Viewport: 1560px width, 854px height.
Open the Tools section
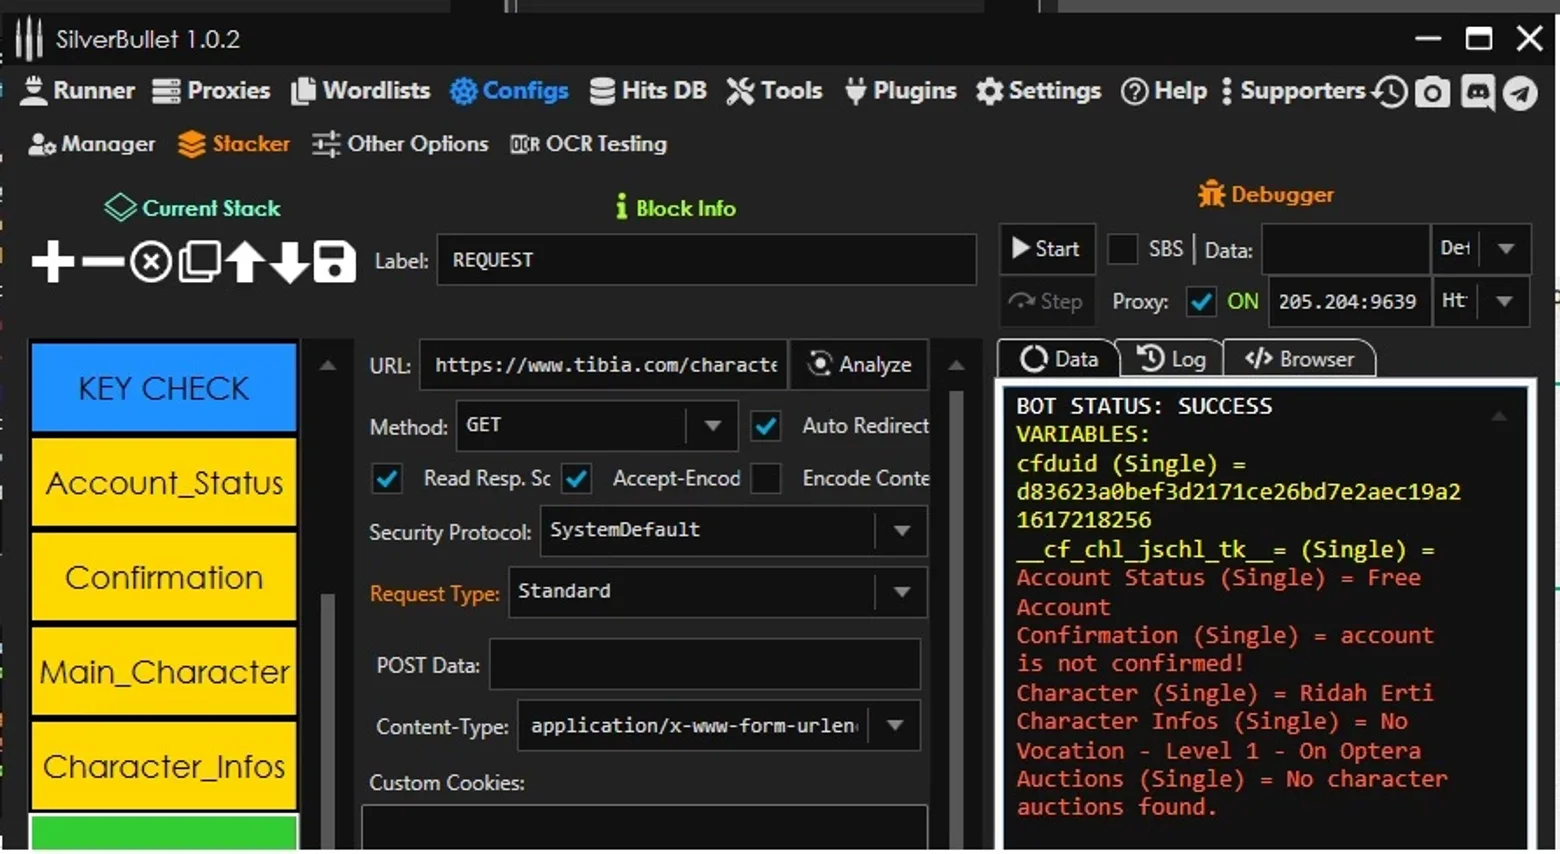[x=774, y=91]
